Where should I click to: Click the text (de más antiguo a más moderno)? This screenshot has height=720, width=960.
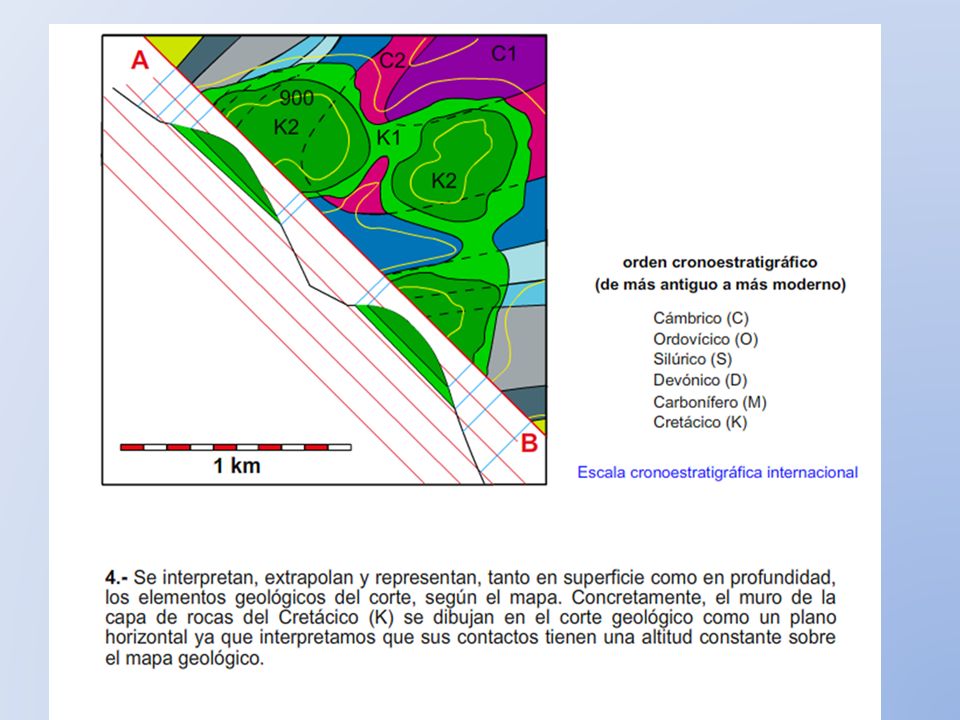pos(720,285)
